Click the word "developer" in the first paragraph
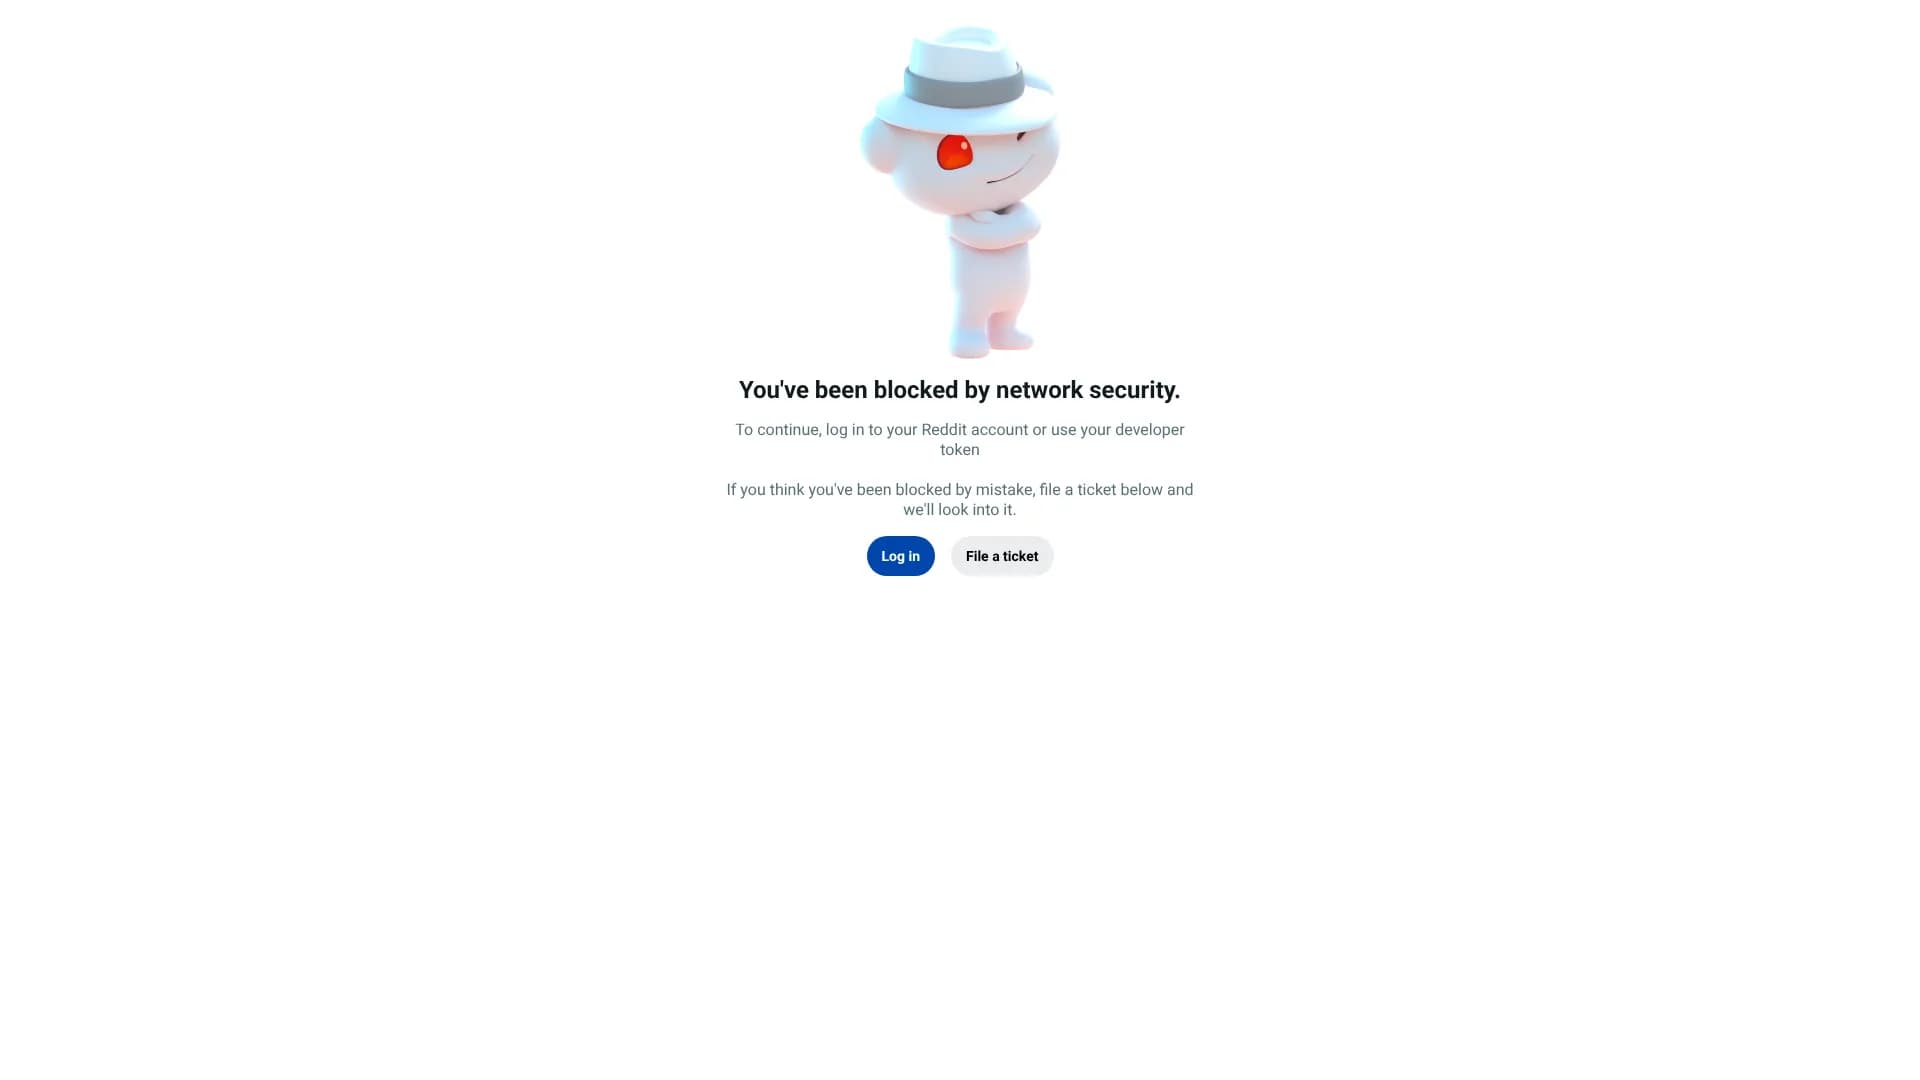Screen dimensions: 1920x1080 click(x=1149, y=430)
